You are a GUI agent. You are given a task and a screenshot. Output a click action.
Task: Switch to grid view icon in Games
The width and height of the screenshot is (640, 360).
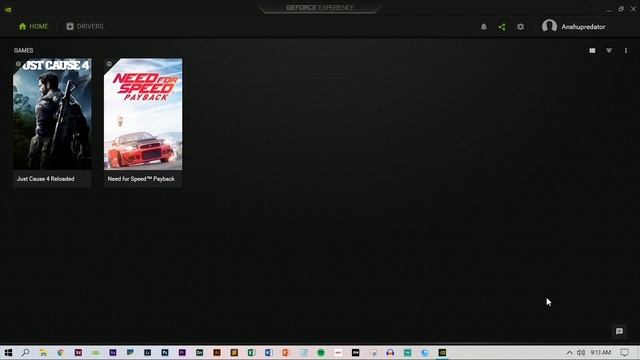[x=592, y=51]
